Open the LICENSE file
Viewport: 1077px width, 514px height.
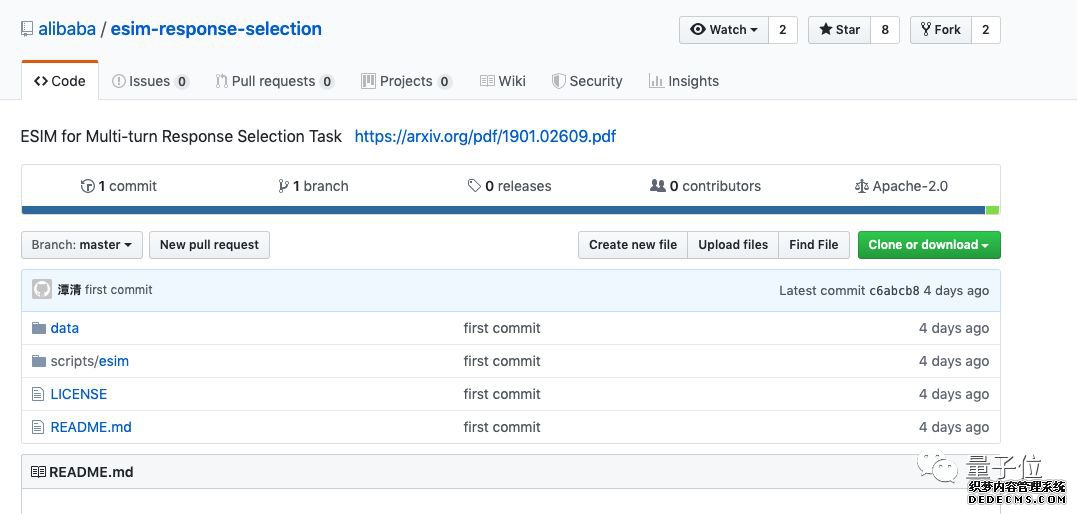point(79,394)
